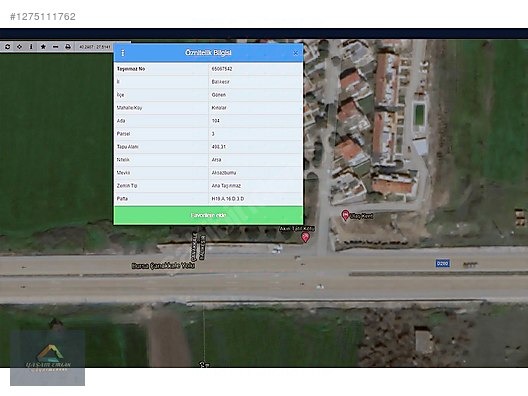Select the Taşınmaz No value 65067542
The height and width of the screenshot is (396, 528).
coord(222,69)
